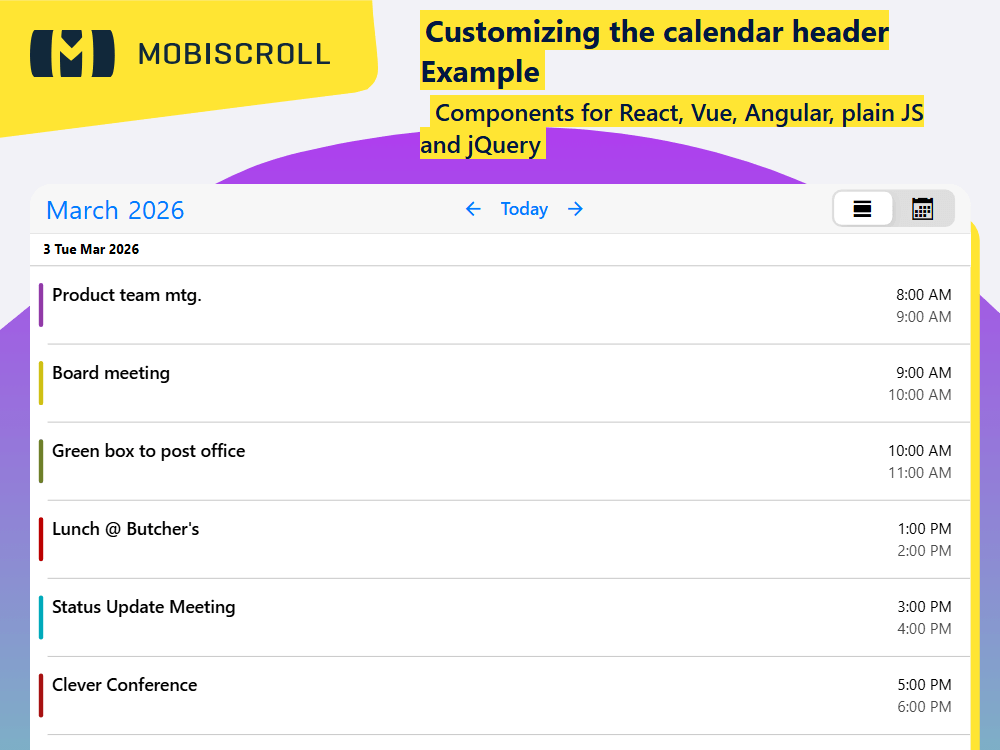Click the red color bar on Lunch @ Butcher's

point(41,539)
